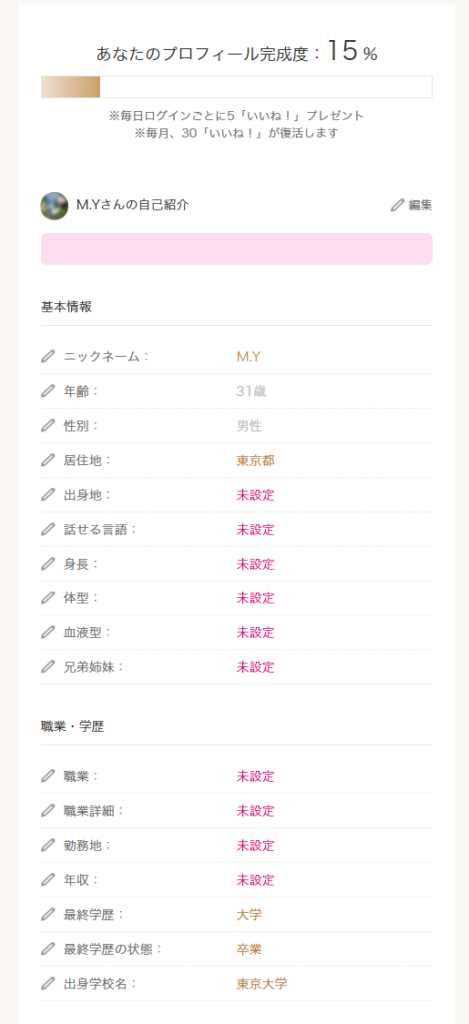Click 未設定 for 職業詳細
Image resolution: width=469 pixels, height=1024 pixels.
(255, 810)
